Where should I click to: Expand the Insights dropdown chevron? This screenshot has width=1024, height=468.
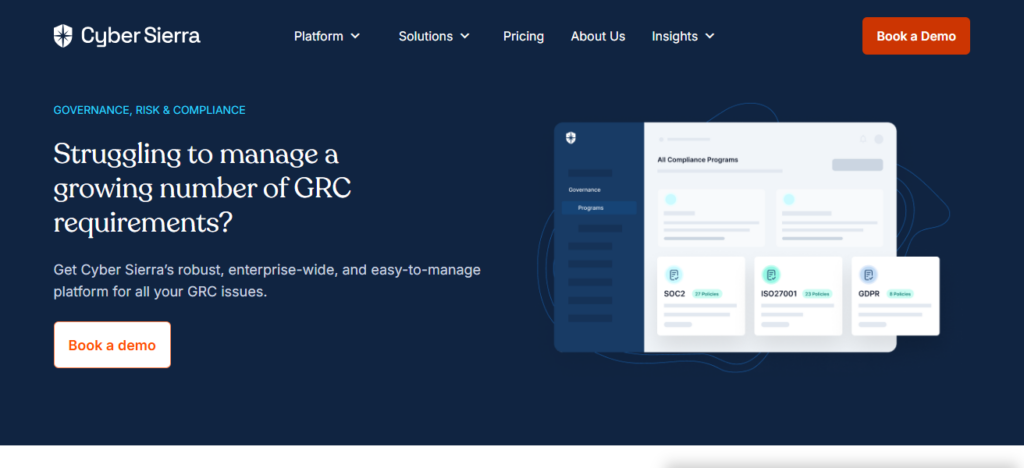(710, 36)
